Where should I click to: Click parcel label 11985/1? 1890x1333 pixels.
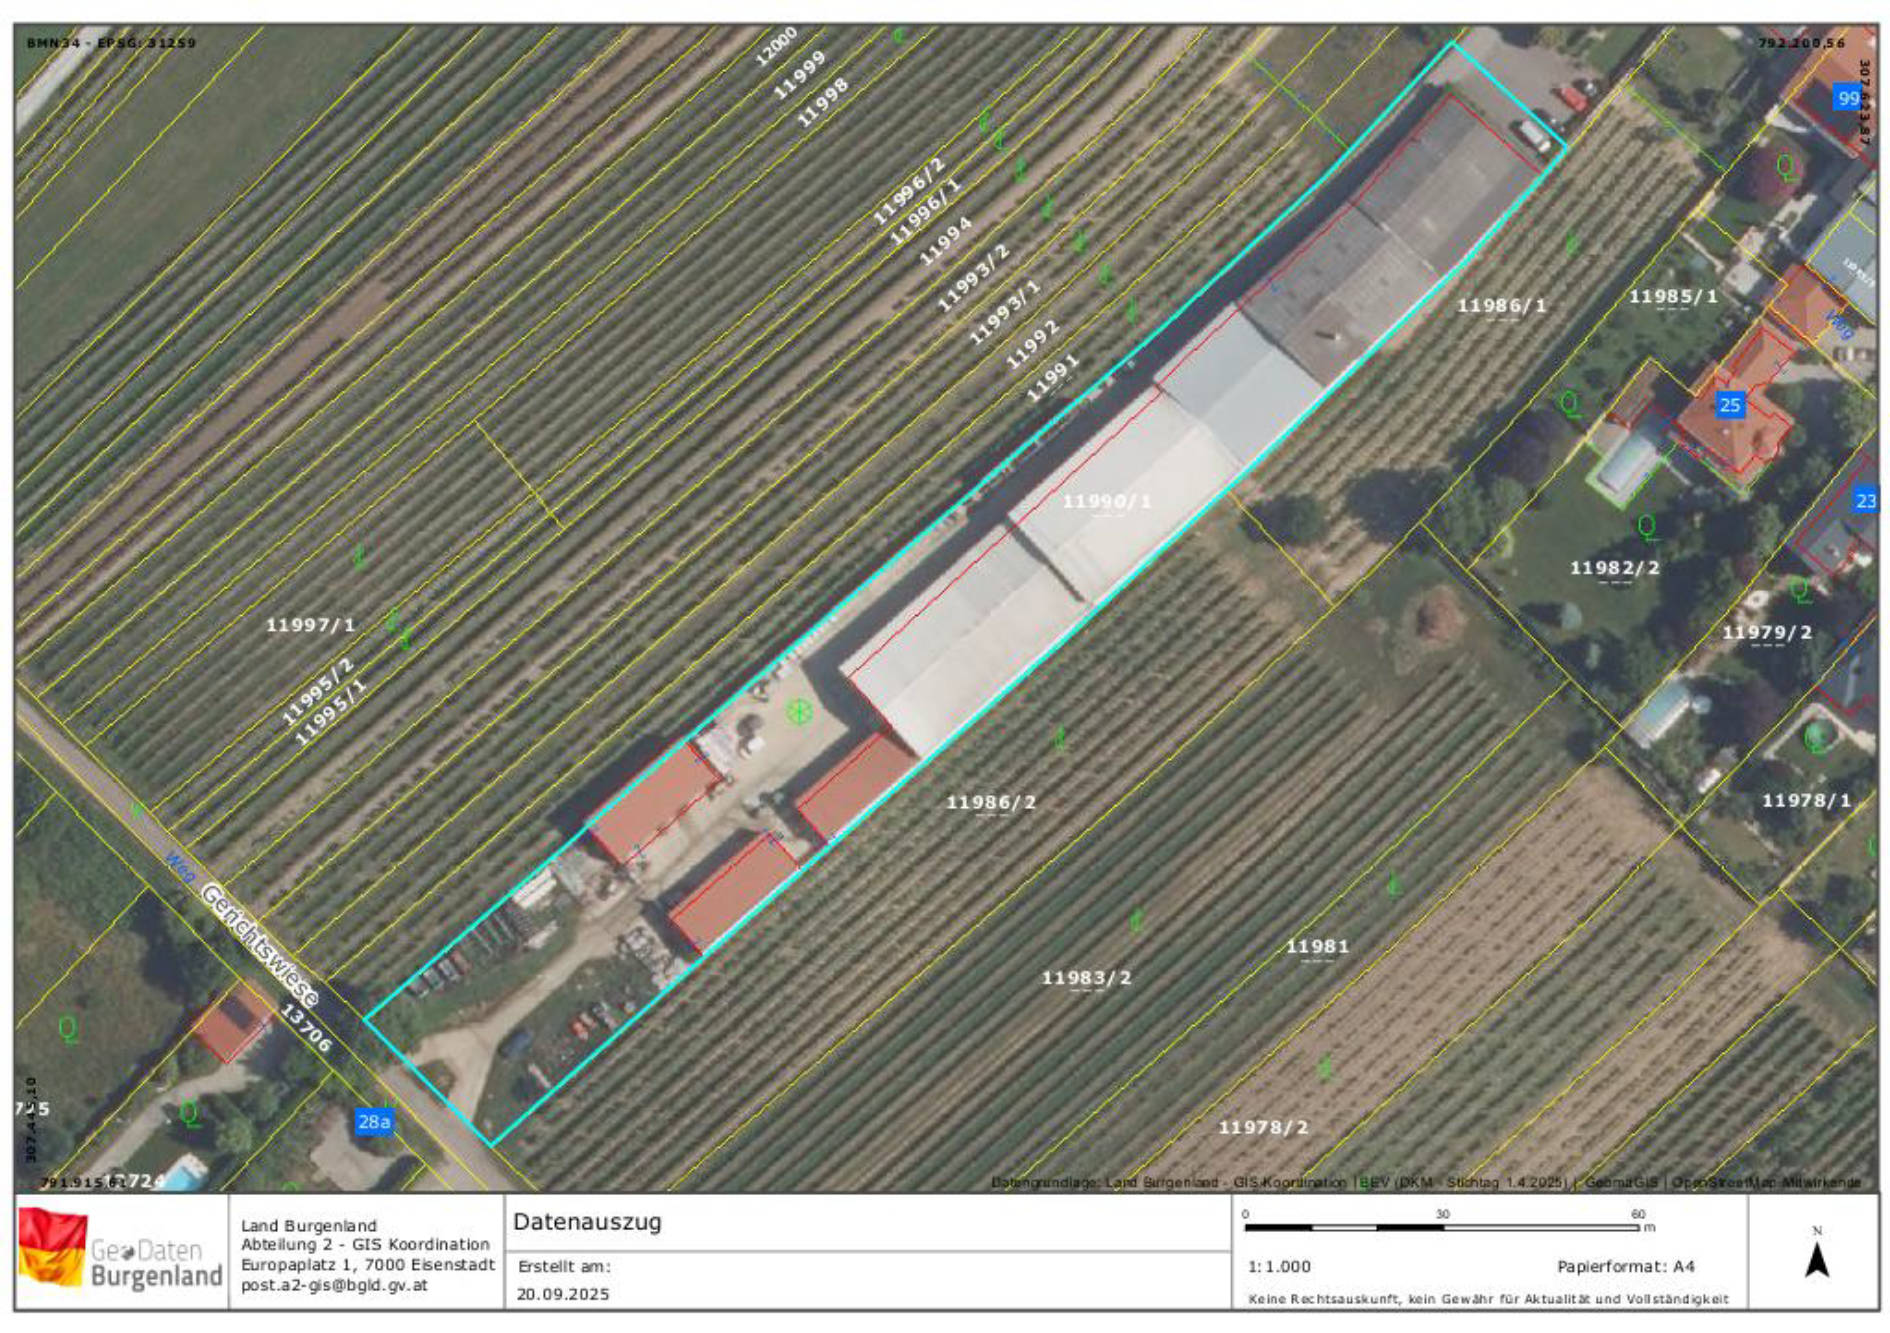tap(1673, 296)
